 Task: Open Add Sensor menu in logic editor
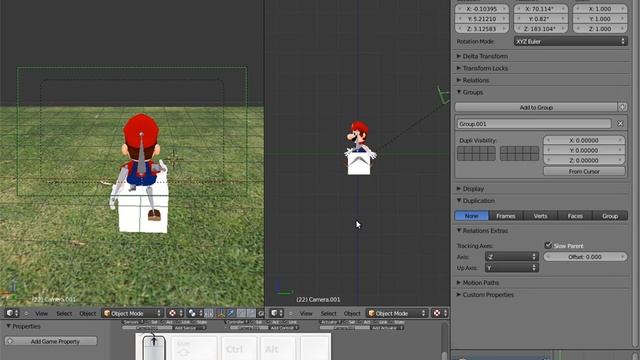tap(189, 328)
